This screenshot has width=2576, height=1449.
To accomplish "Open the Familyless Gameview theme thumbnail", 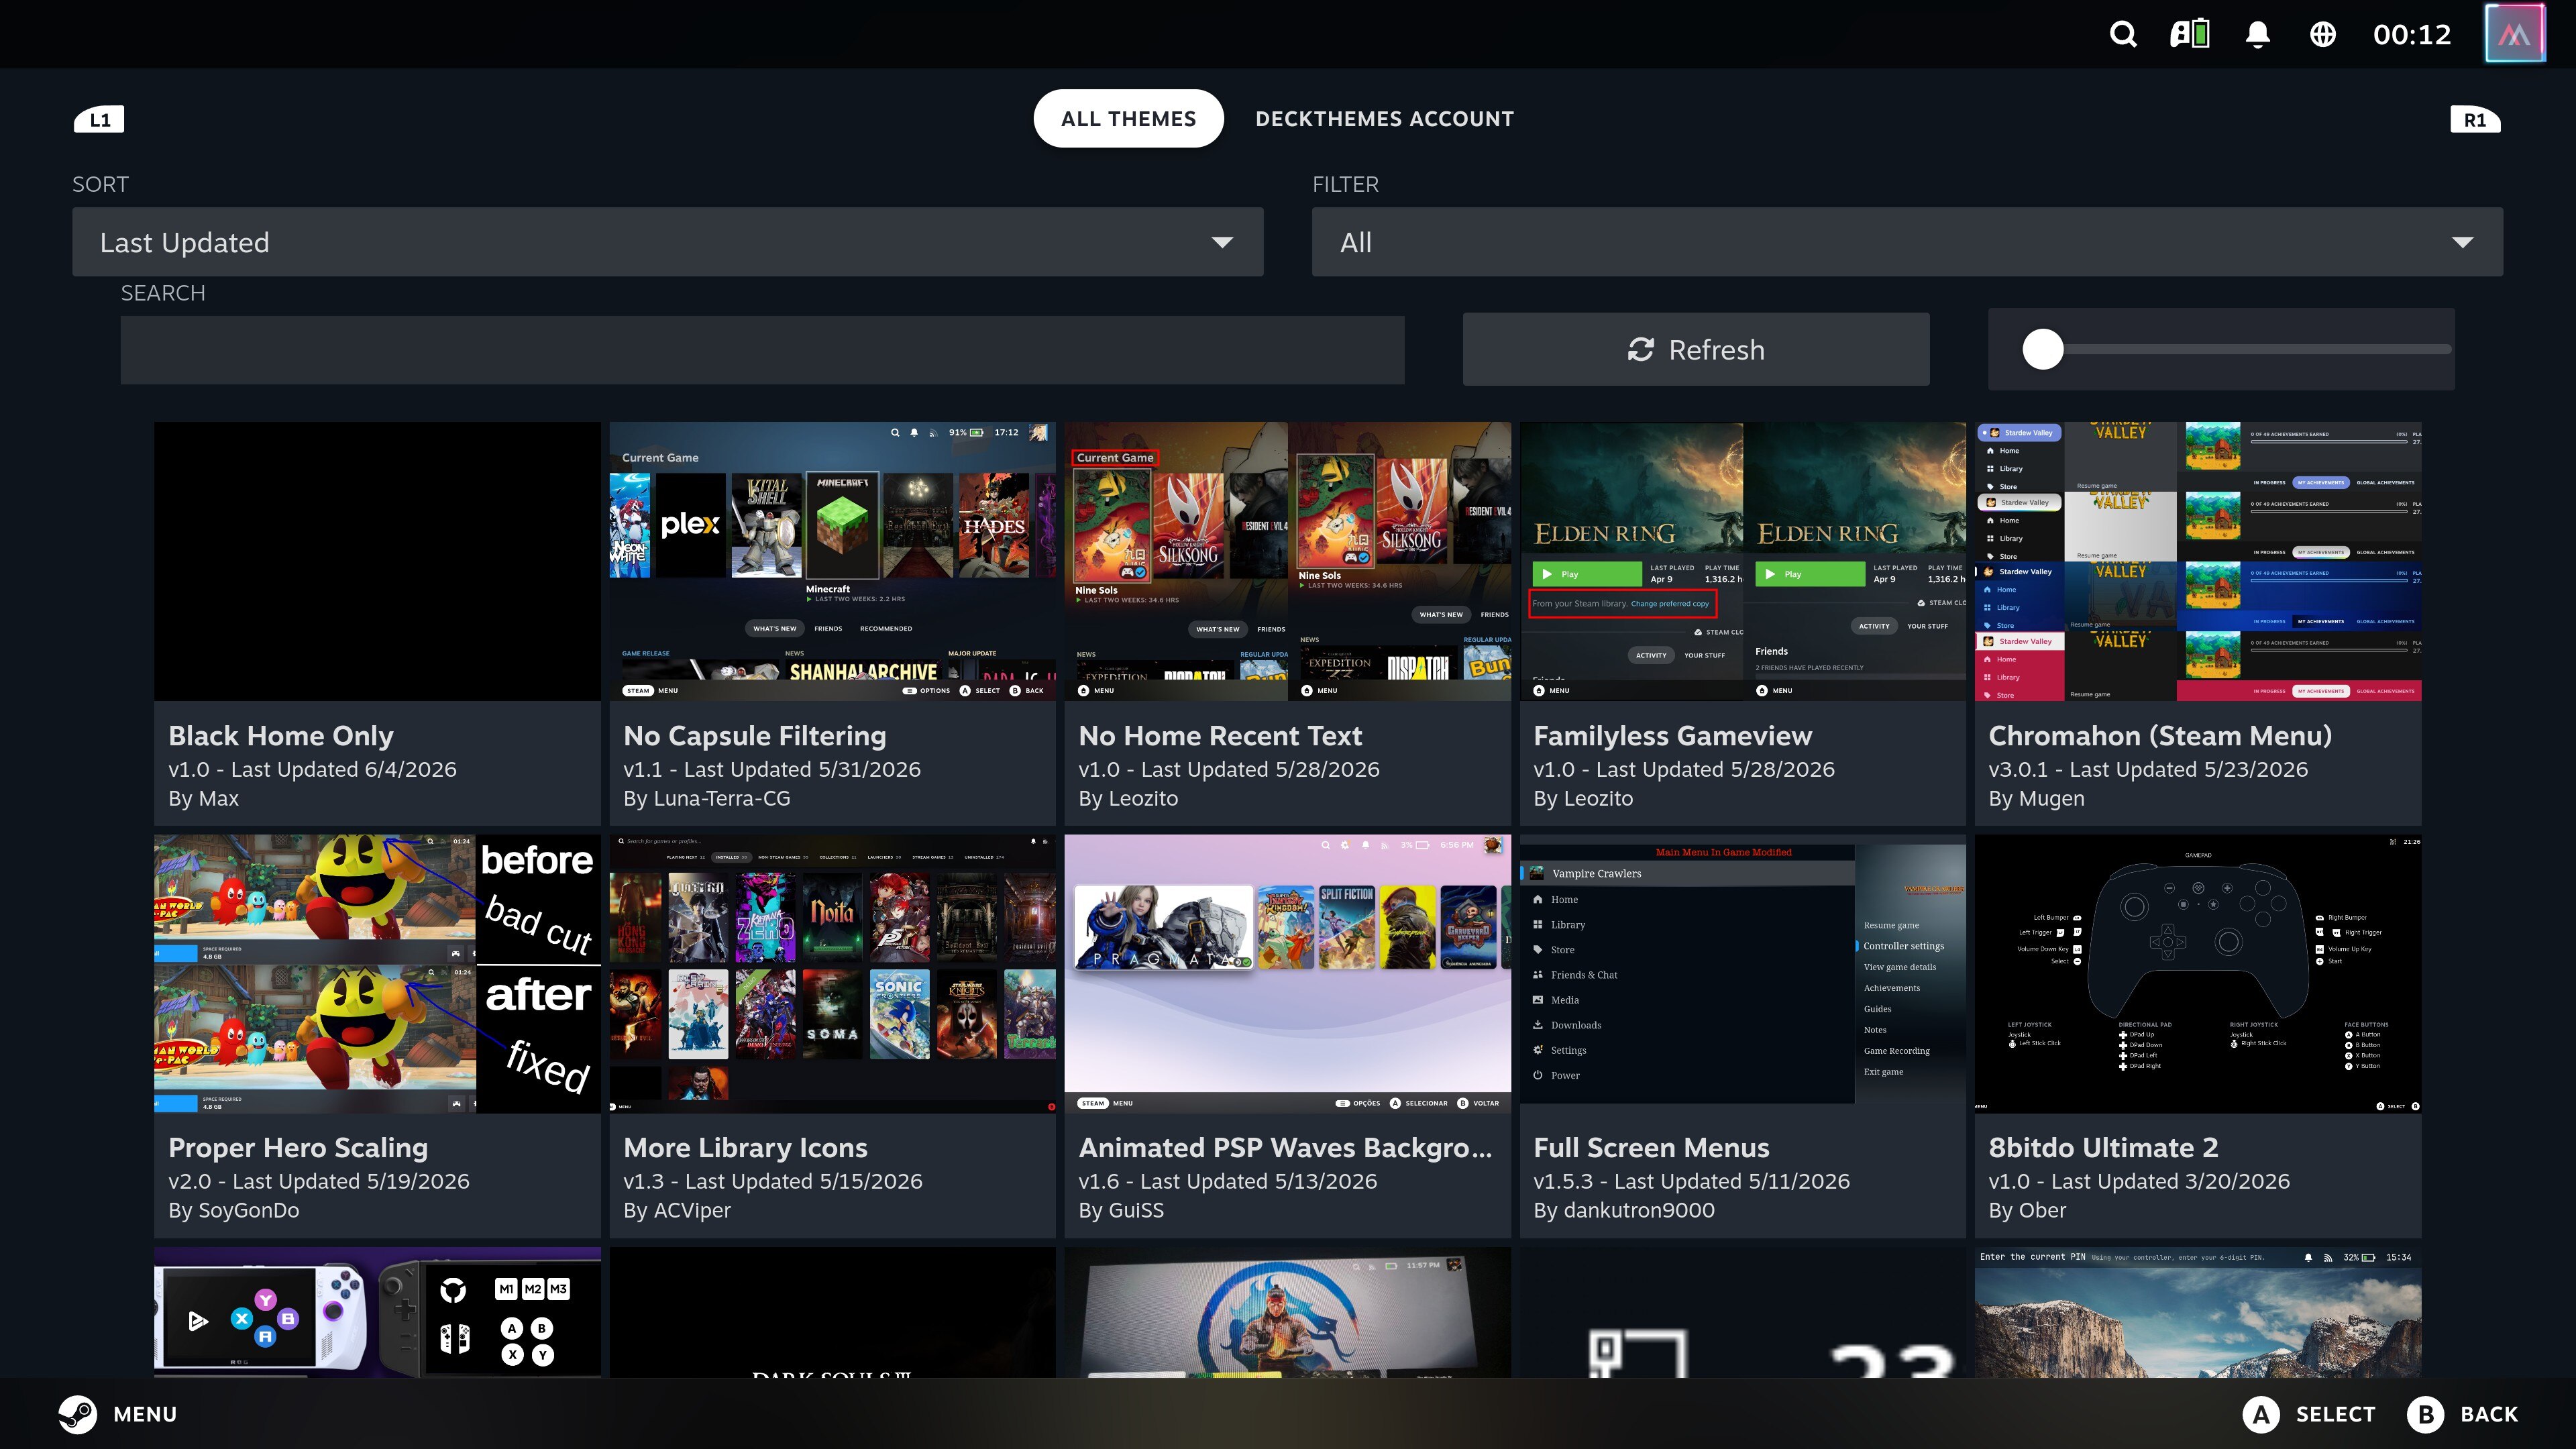I will [x=1742, y=561].
